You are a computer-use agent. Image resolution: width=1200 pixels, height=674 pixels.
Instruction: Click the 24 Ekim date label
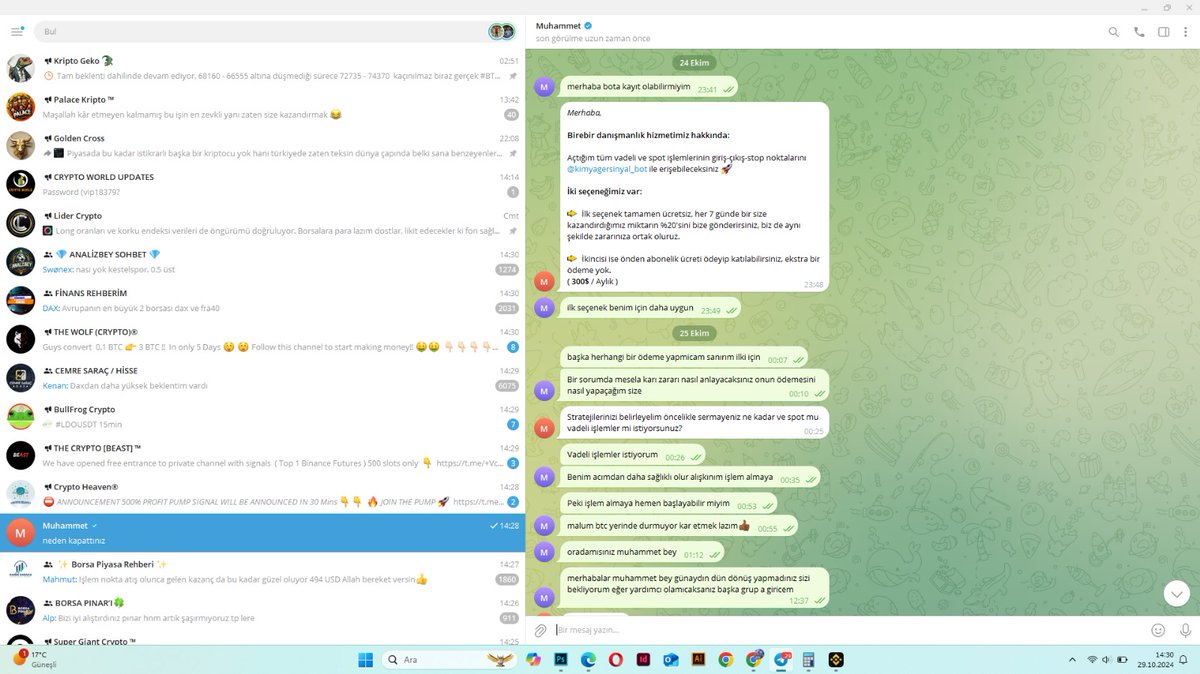pos(692,62)
